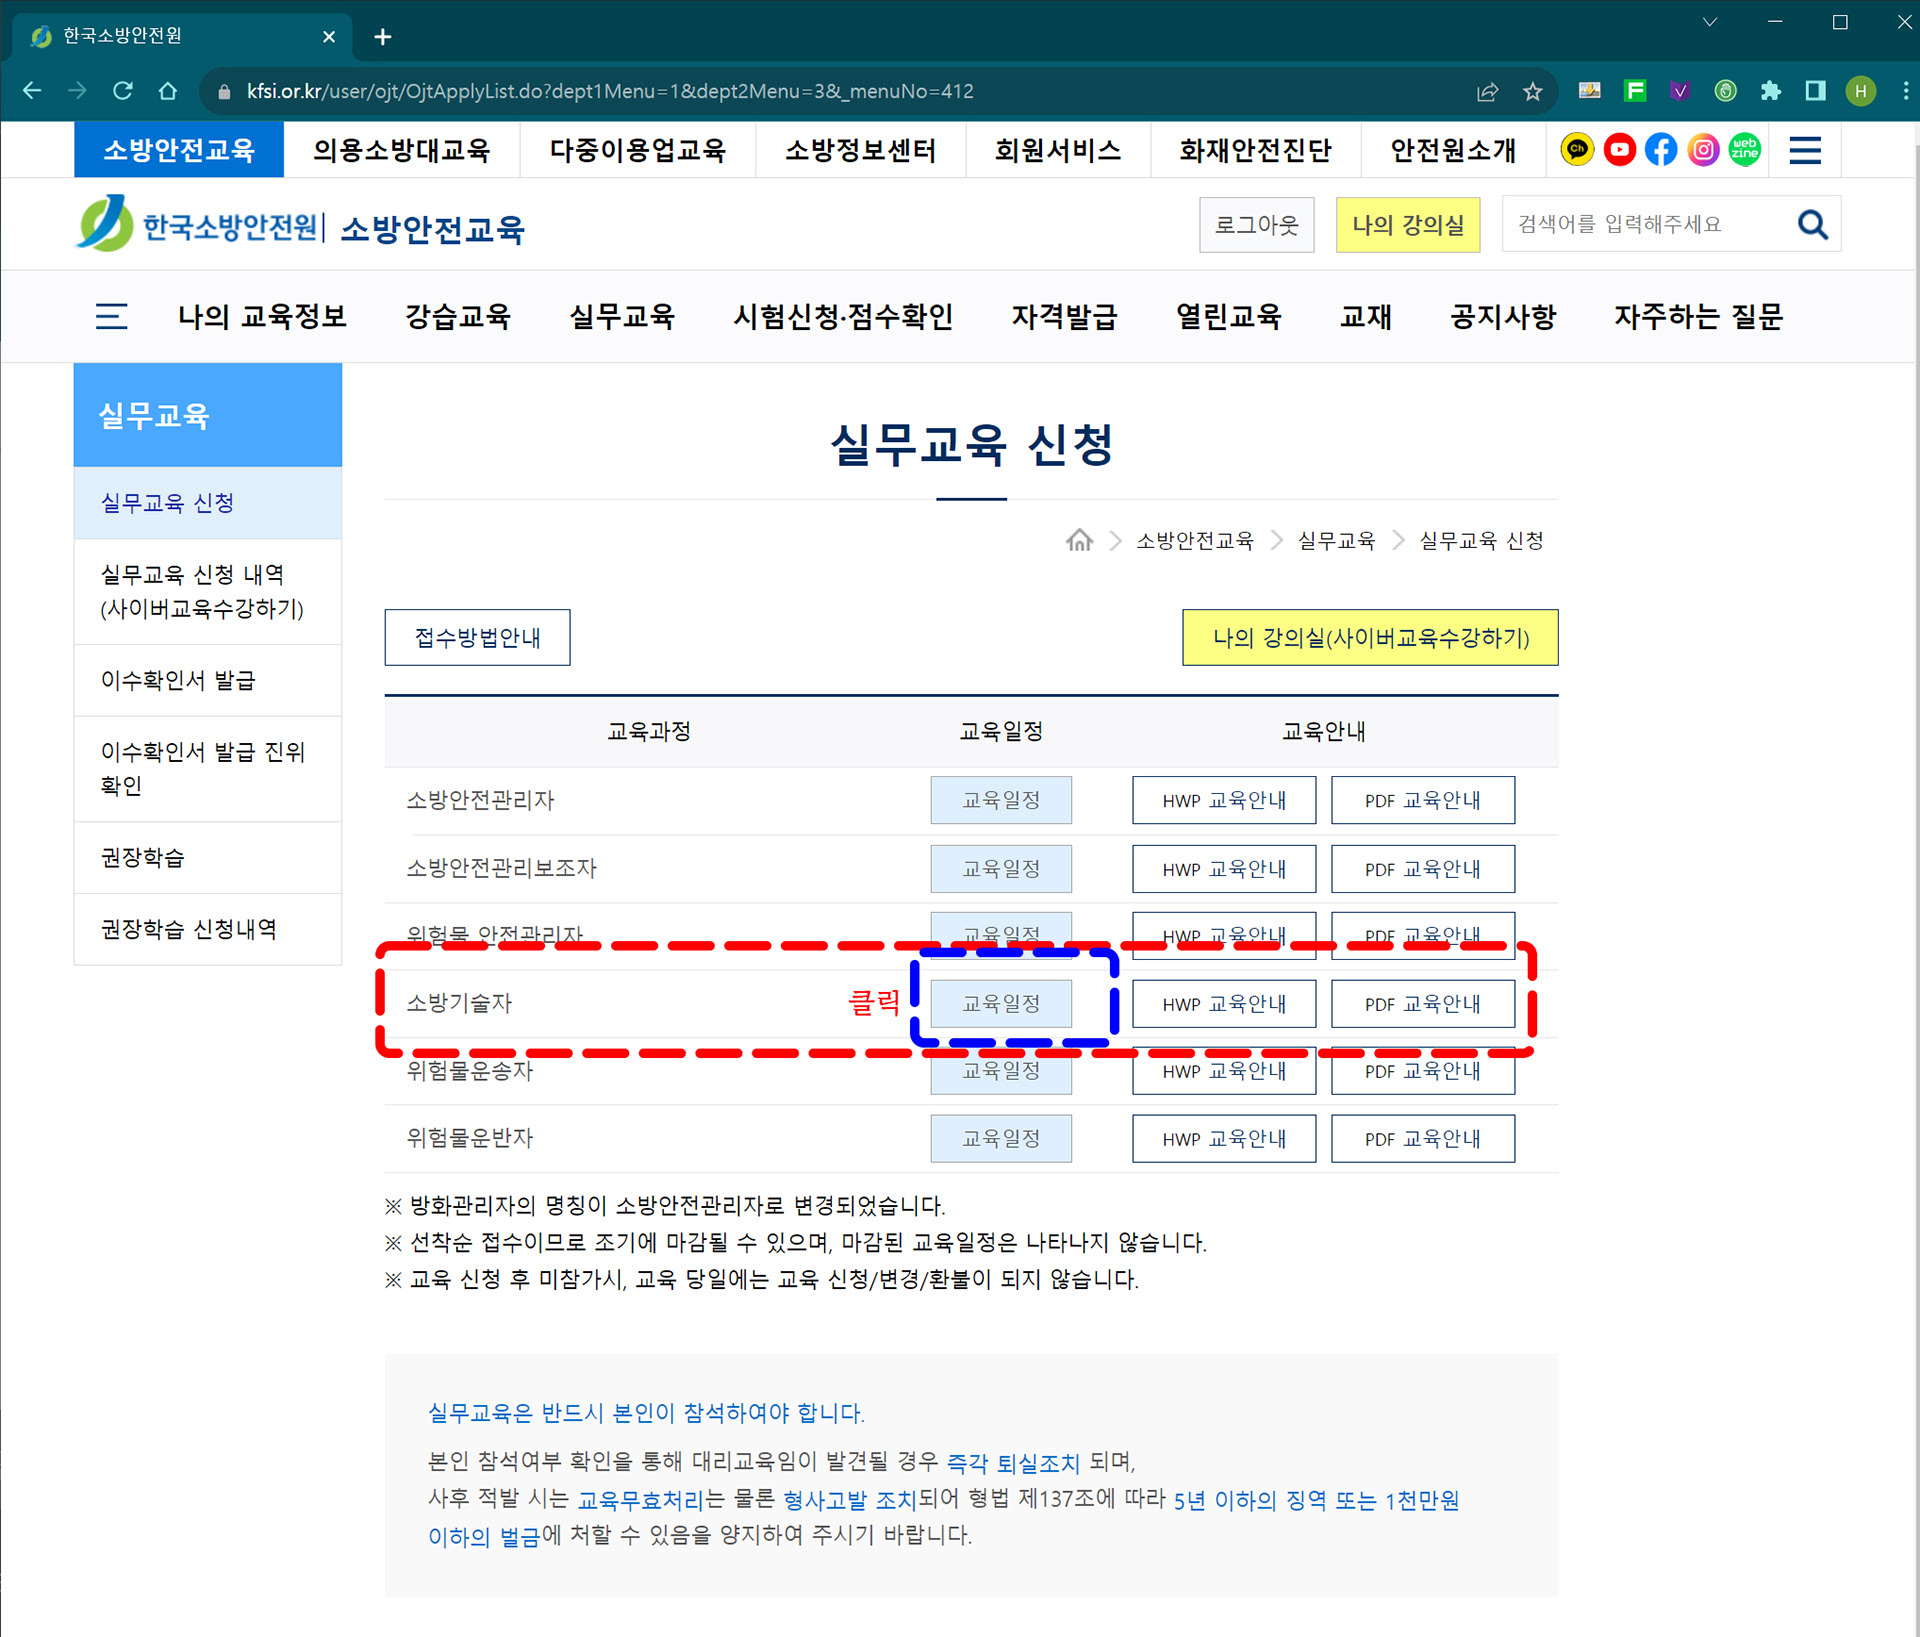Click 교육일정 button for 소방기술자

tap(1000, 1003)
